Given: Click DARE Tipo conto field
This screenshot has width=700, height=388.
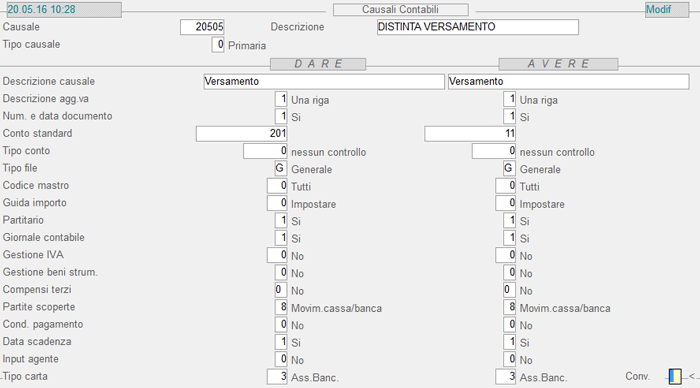Looking at the screenshot, I should 265,151.
